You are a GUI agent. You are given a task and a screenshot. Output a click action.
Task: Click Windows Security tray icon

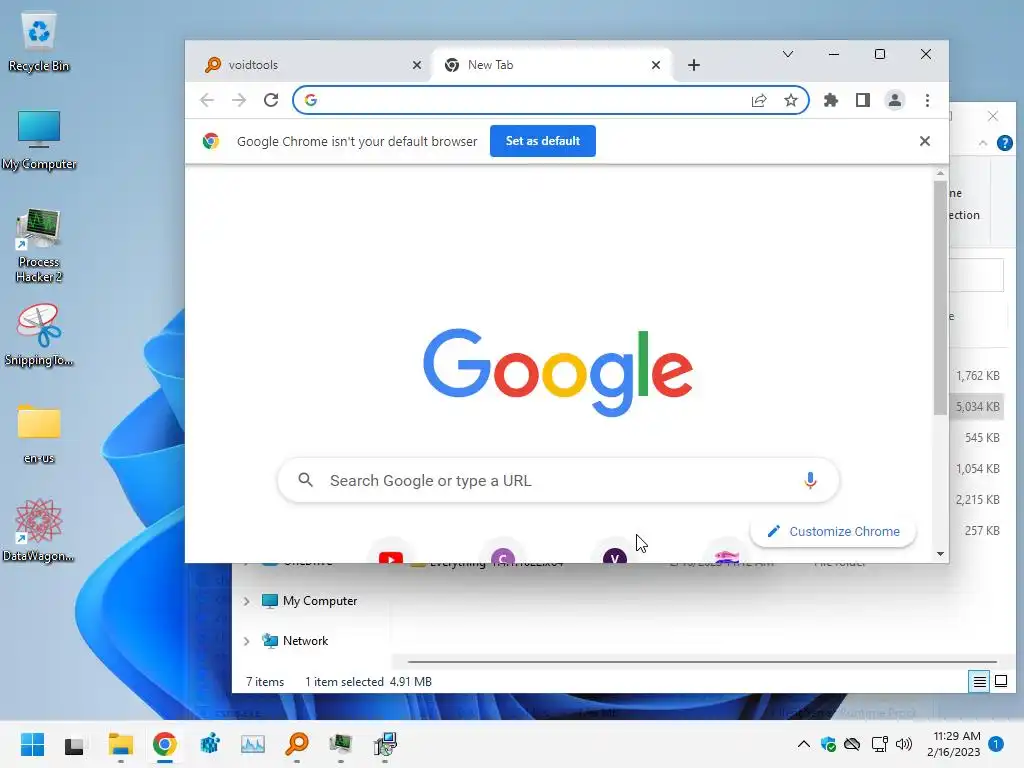pos(828,744)
